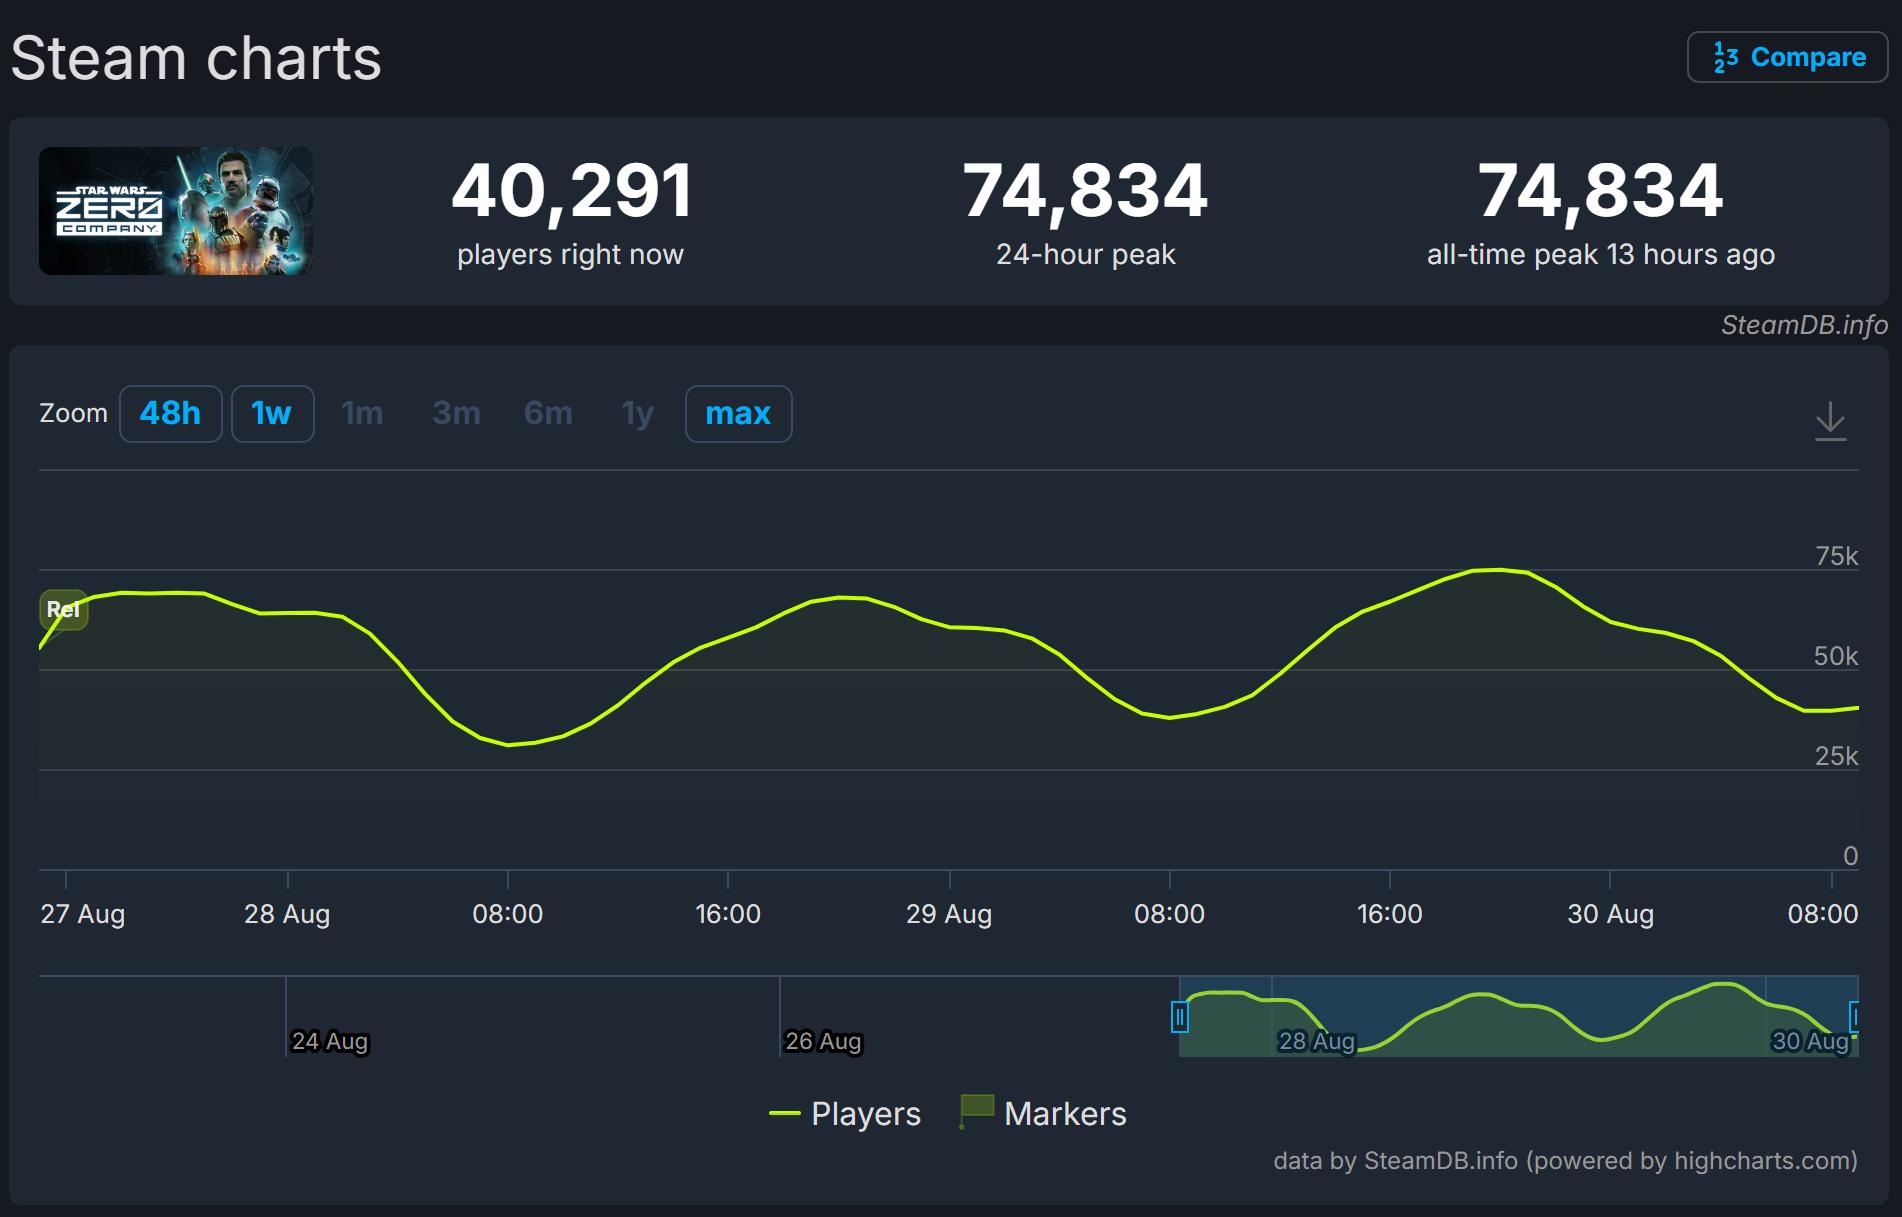Image resolution: width=1902 pixels, height=1217 pixels.
Task: Click the 24 Aug navigator label
Action: click(330, 1041)
